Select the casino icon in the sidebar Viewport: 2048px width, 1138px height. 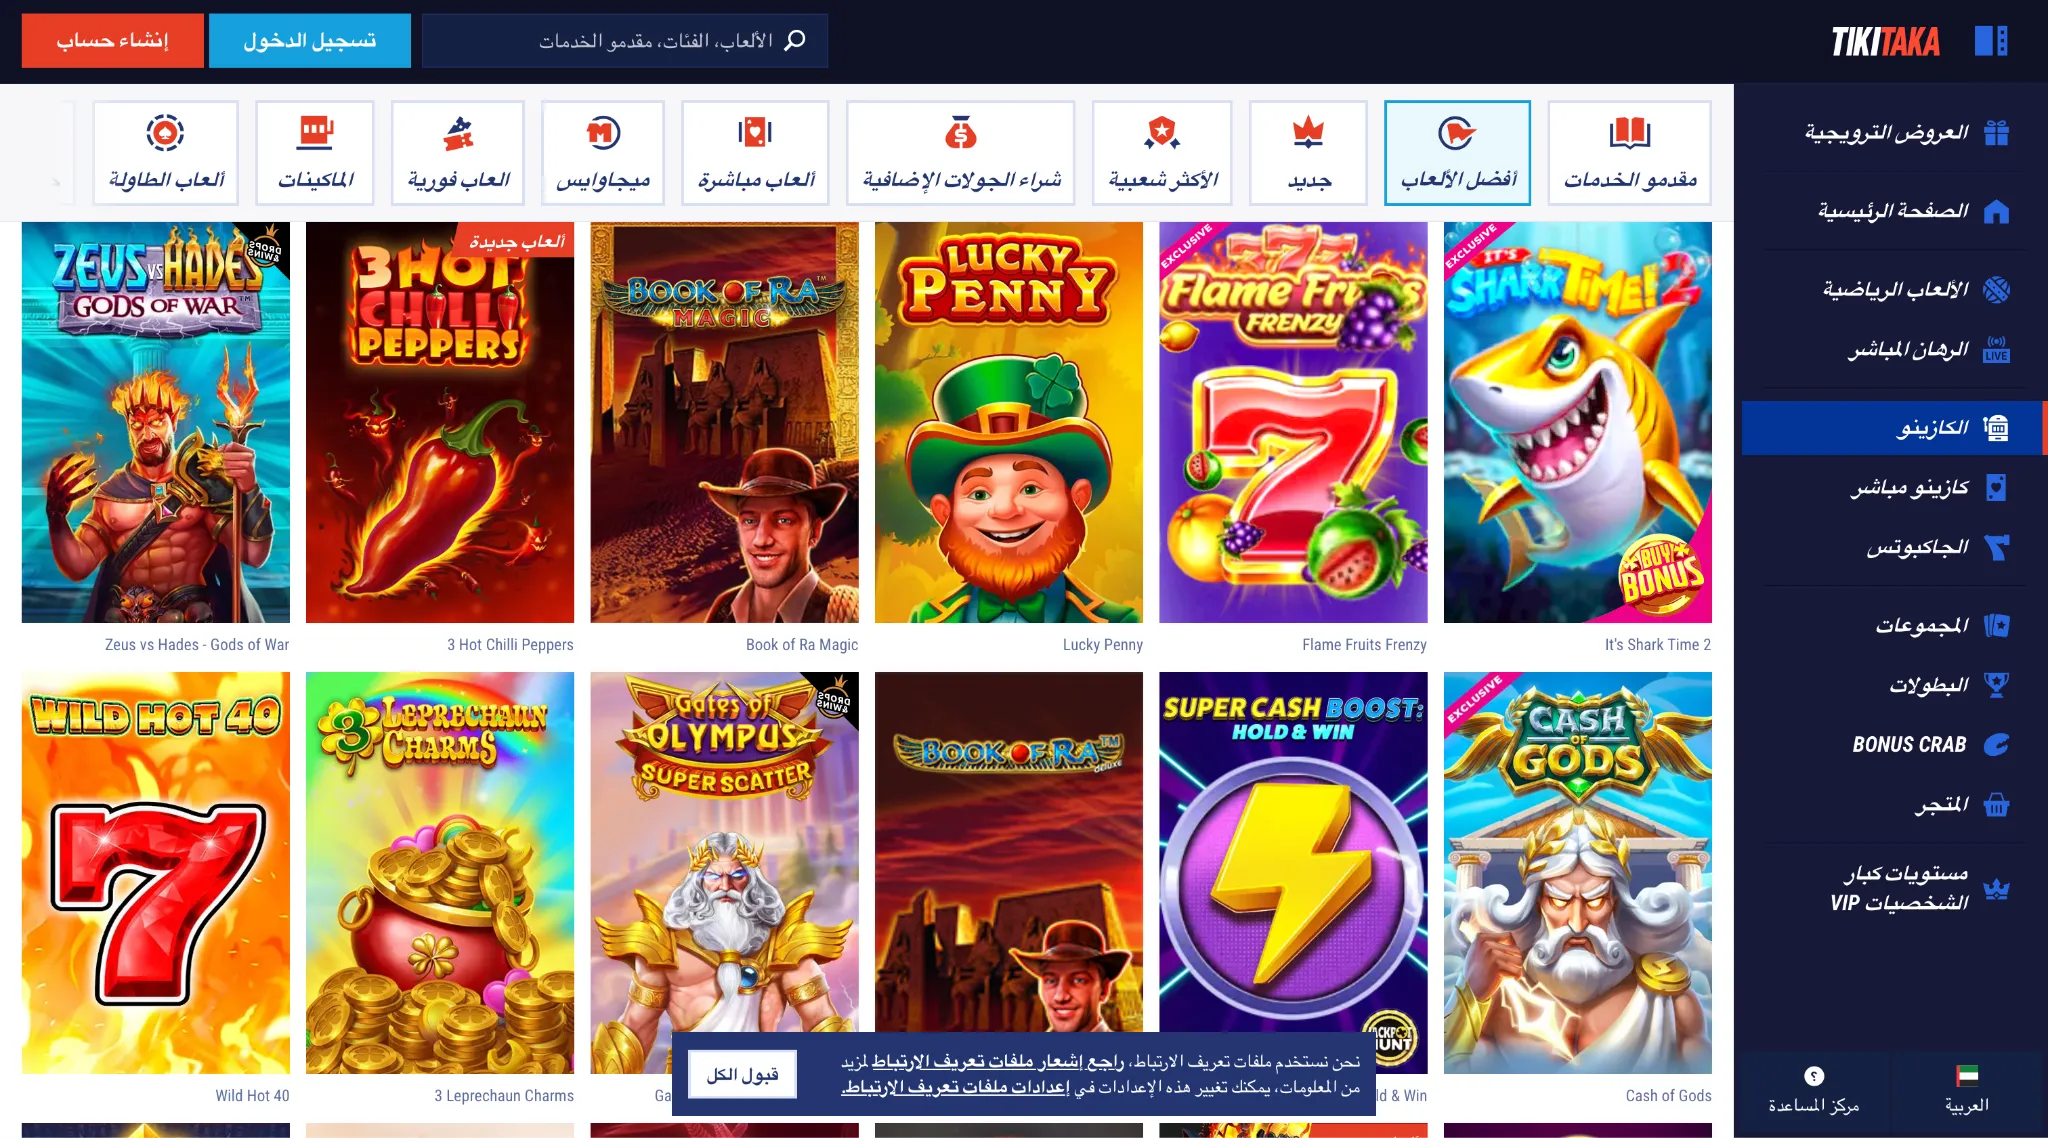click(x=1996, y=428)
